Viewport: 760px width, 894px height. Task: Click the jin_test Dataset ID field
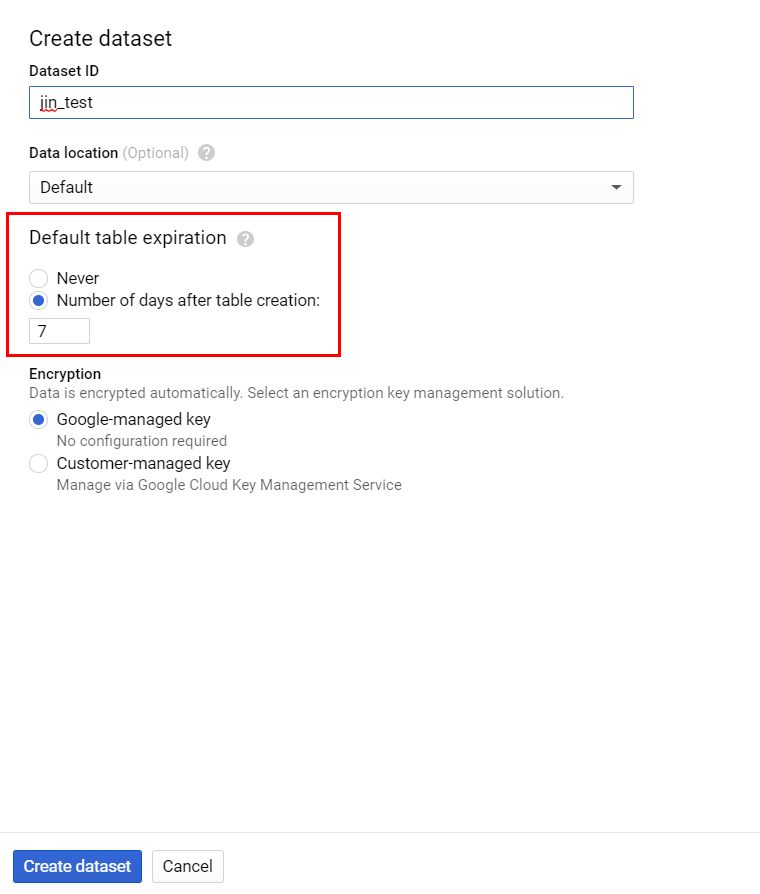coord(330,102)
